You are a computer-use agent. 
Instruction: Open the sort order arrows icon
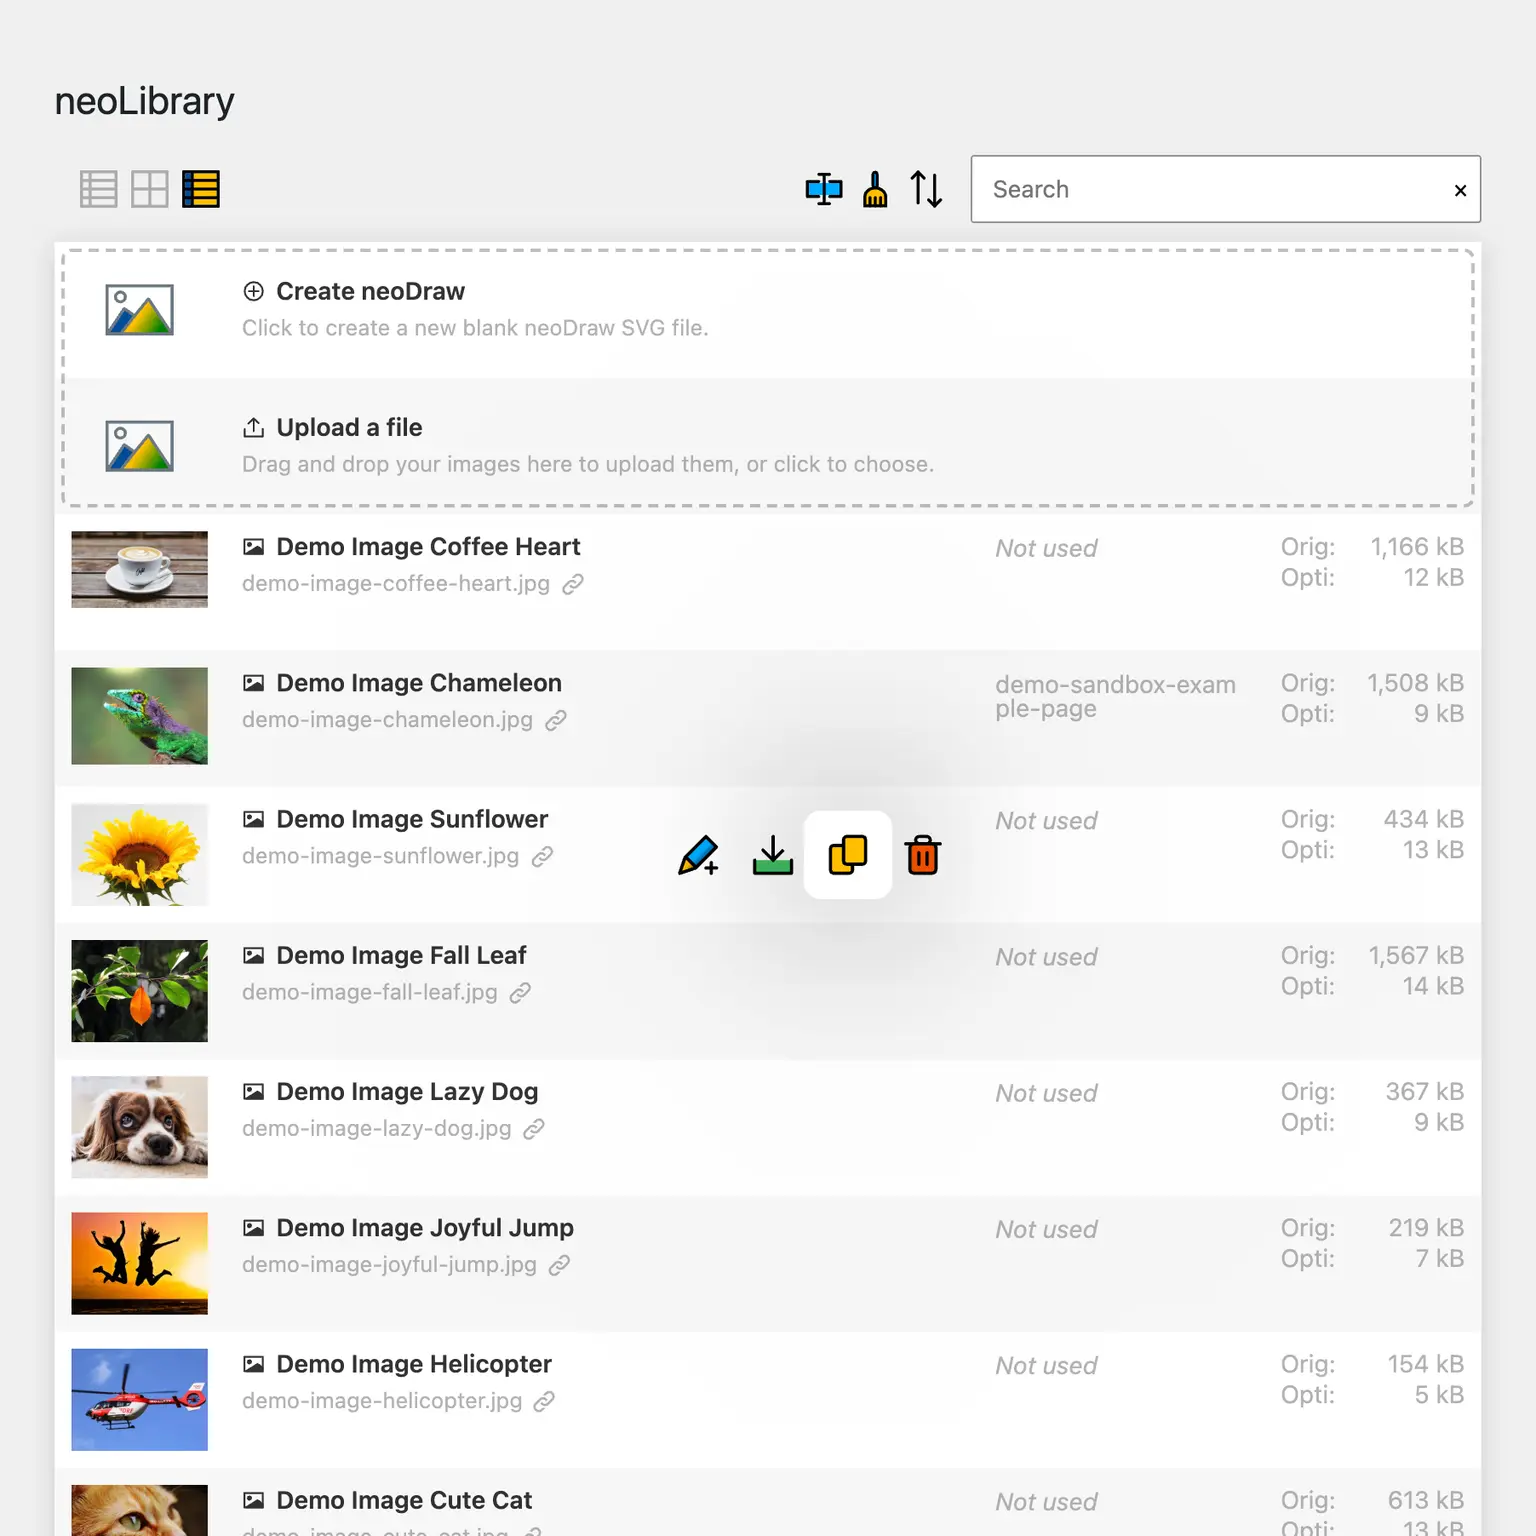[x=926, y=189]
